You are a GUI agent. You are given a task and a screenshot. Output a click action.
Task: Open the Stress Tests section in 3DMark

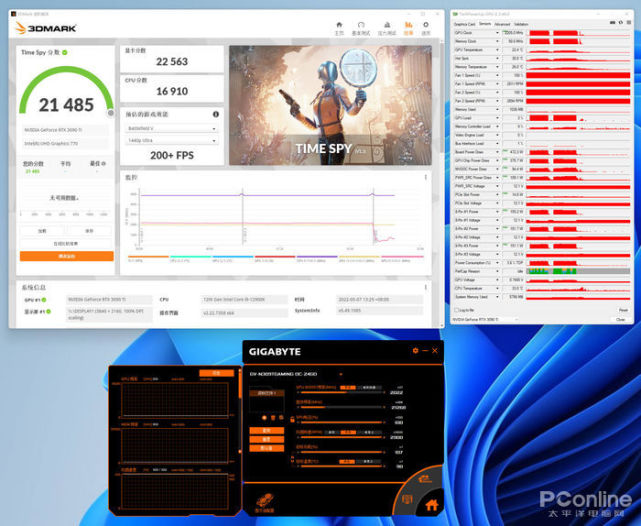pyautogui.click(x=387, y=28)
